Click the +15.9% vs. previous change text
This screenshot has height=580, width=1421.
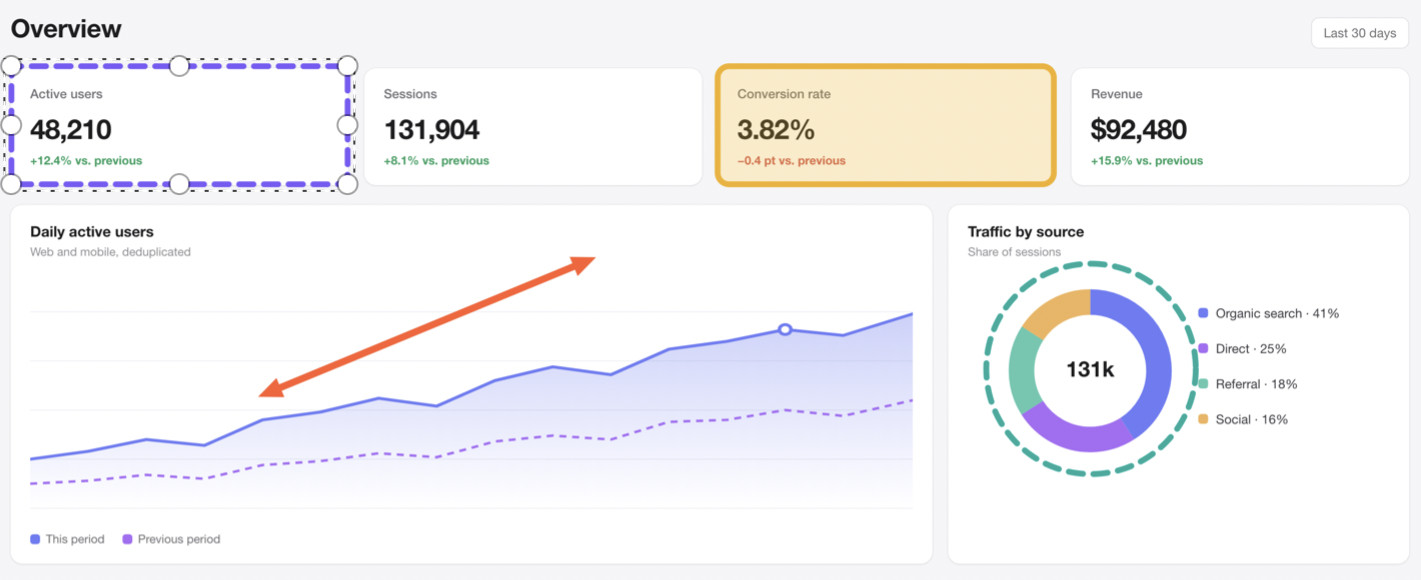[1147, 161]
